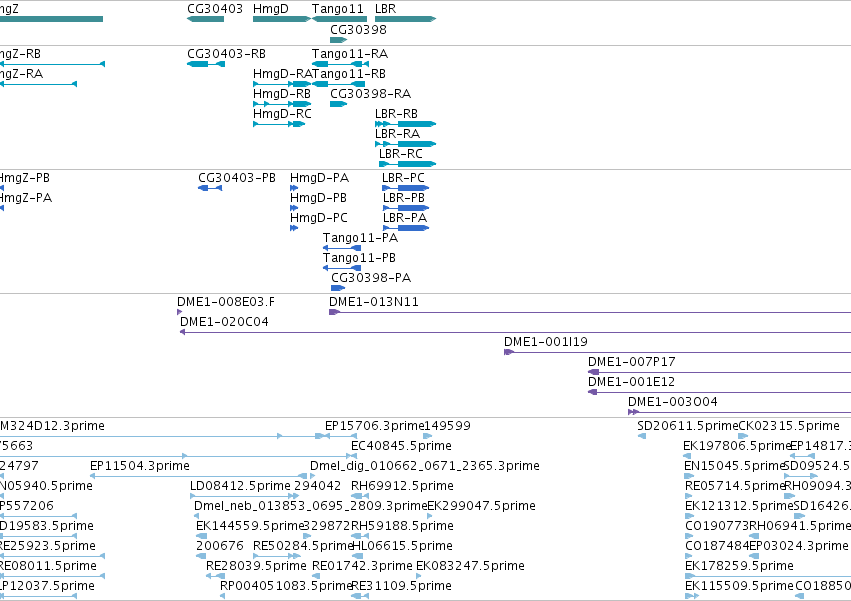Click the CG30403-PB protein label
The width and height of the screenshot is (851, 601).
[237, 178]
